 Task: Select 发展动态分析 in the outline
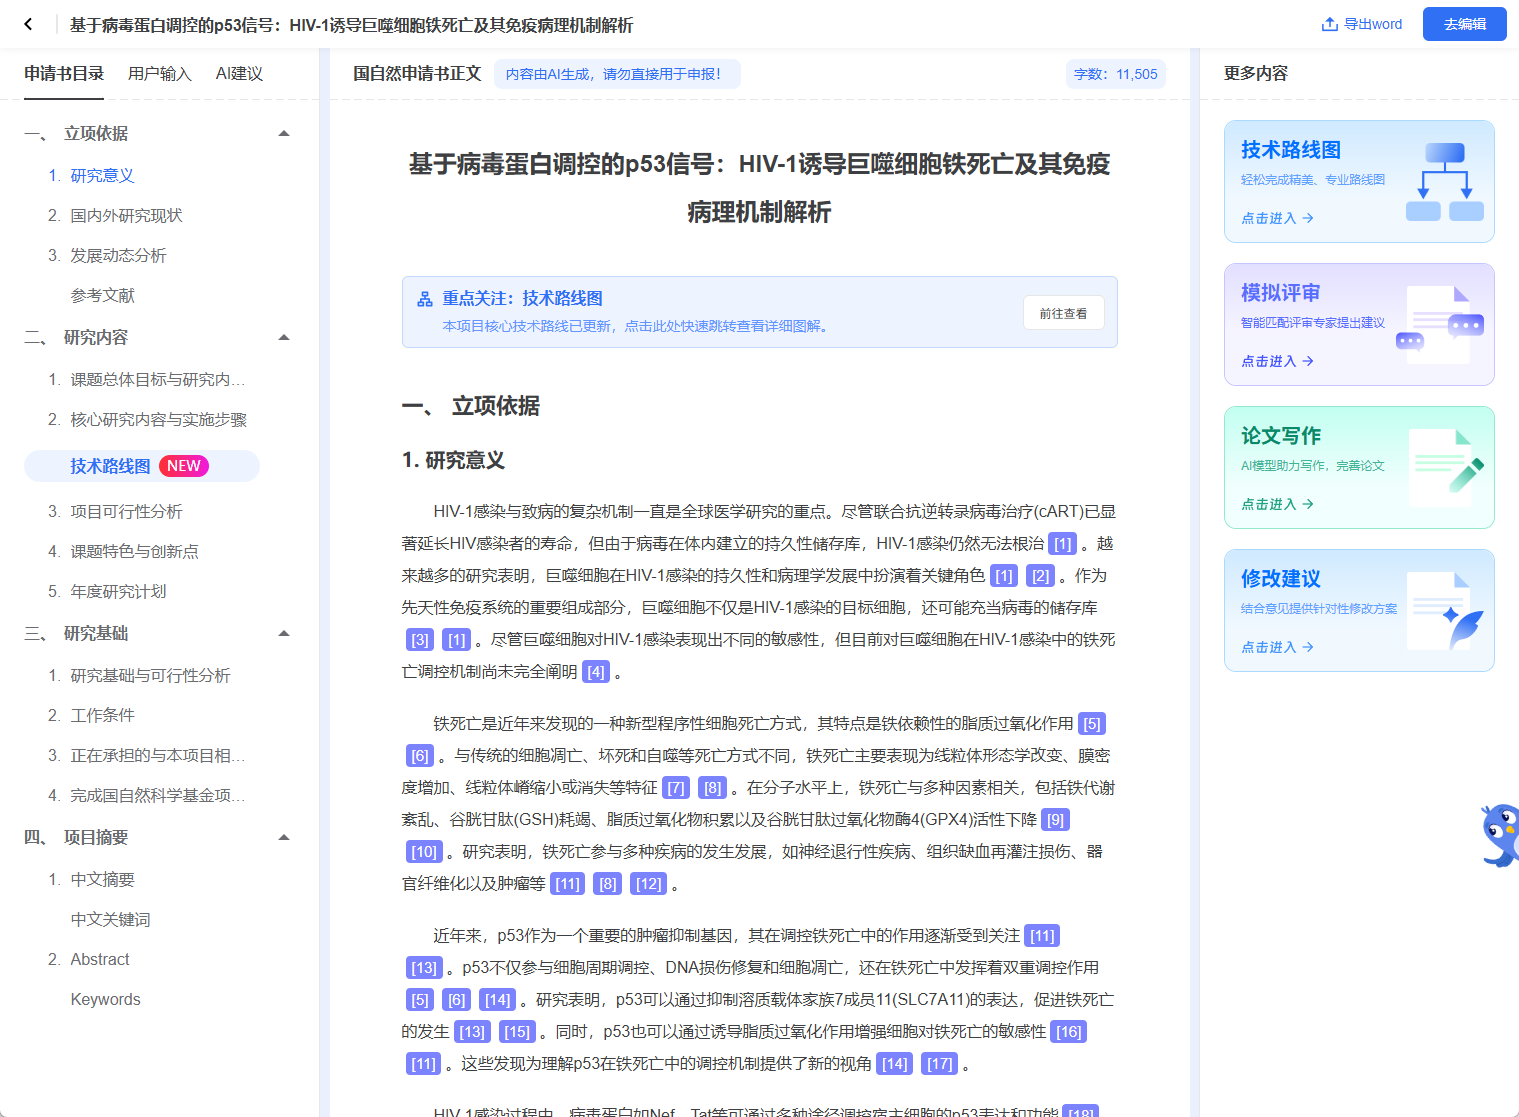click(x=118, y=256)
